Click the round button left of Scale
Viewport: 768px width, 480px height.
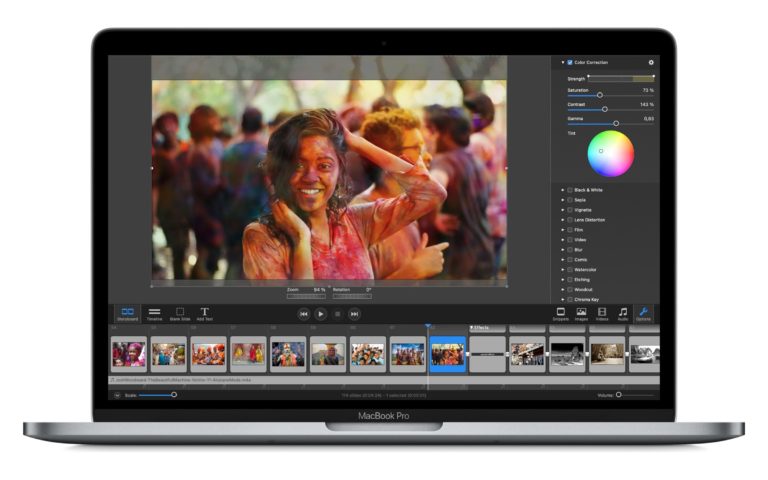coord(117,395)
